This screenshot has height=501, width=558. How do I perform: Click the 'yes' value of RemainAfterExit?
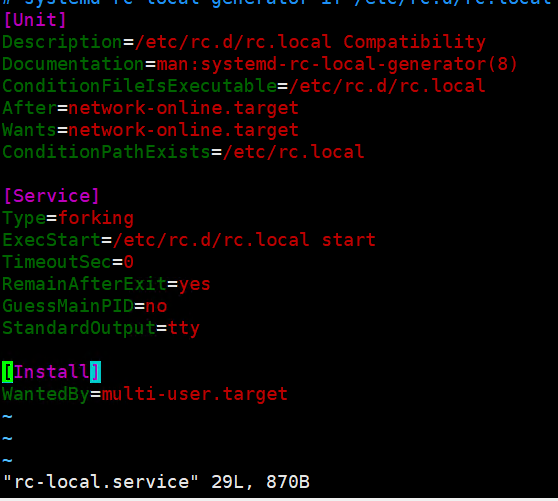(194, 285)
